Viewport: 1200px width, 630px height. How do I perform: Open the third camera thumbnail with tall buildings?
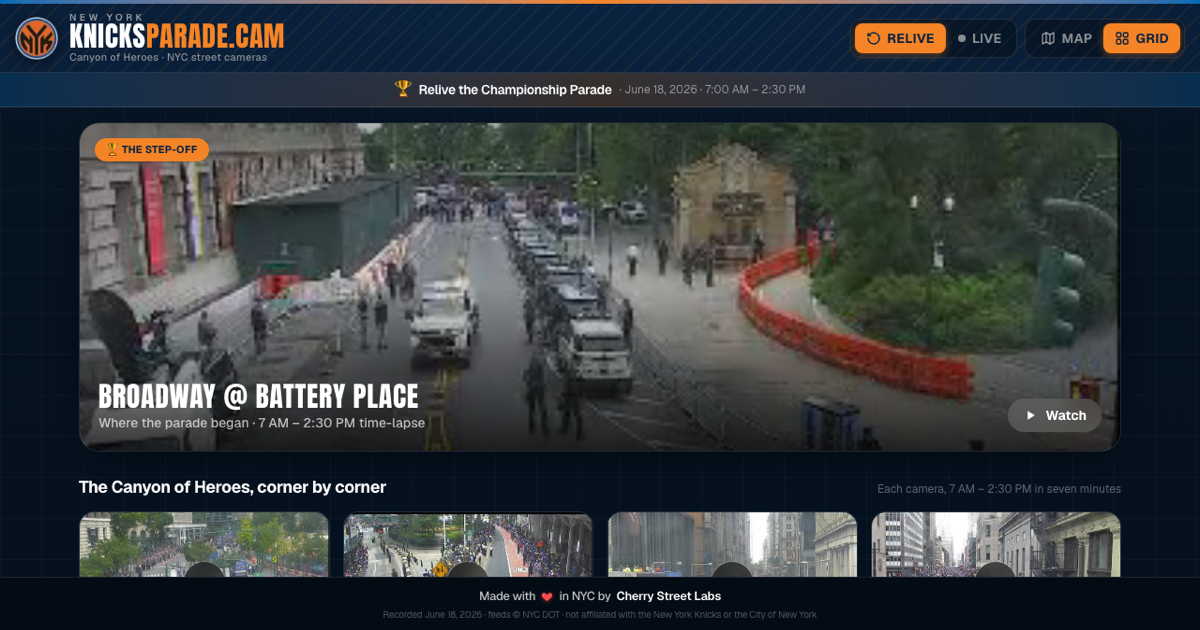tap(732, 545)
